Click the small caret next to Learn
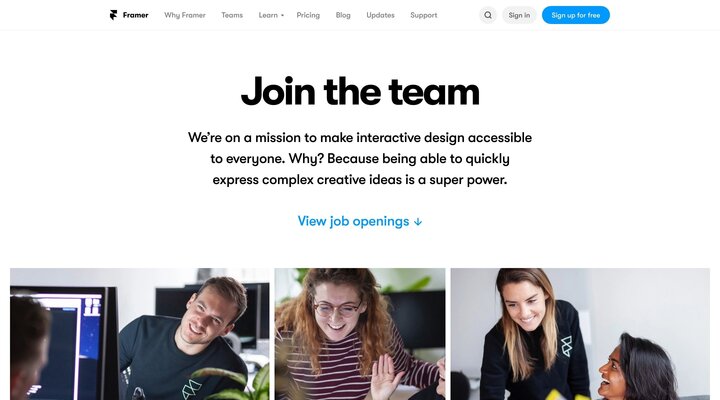The height and width of the screenshot is (400, 720). [282, 16]
